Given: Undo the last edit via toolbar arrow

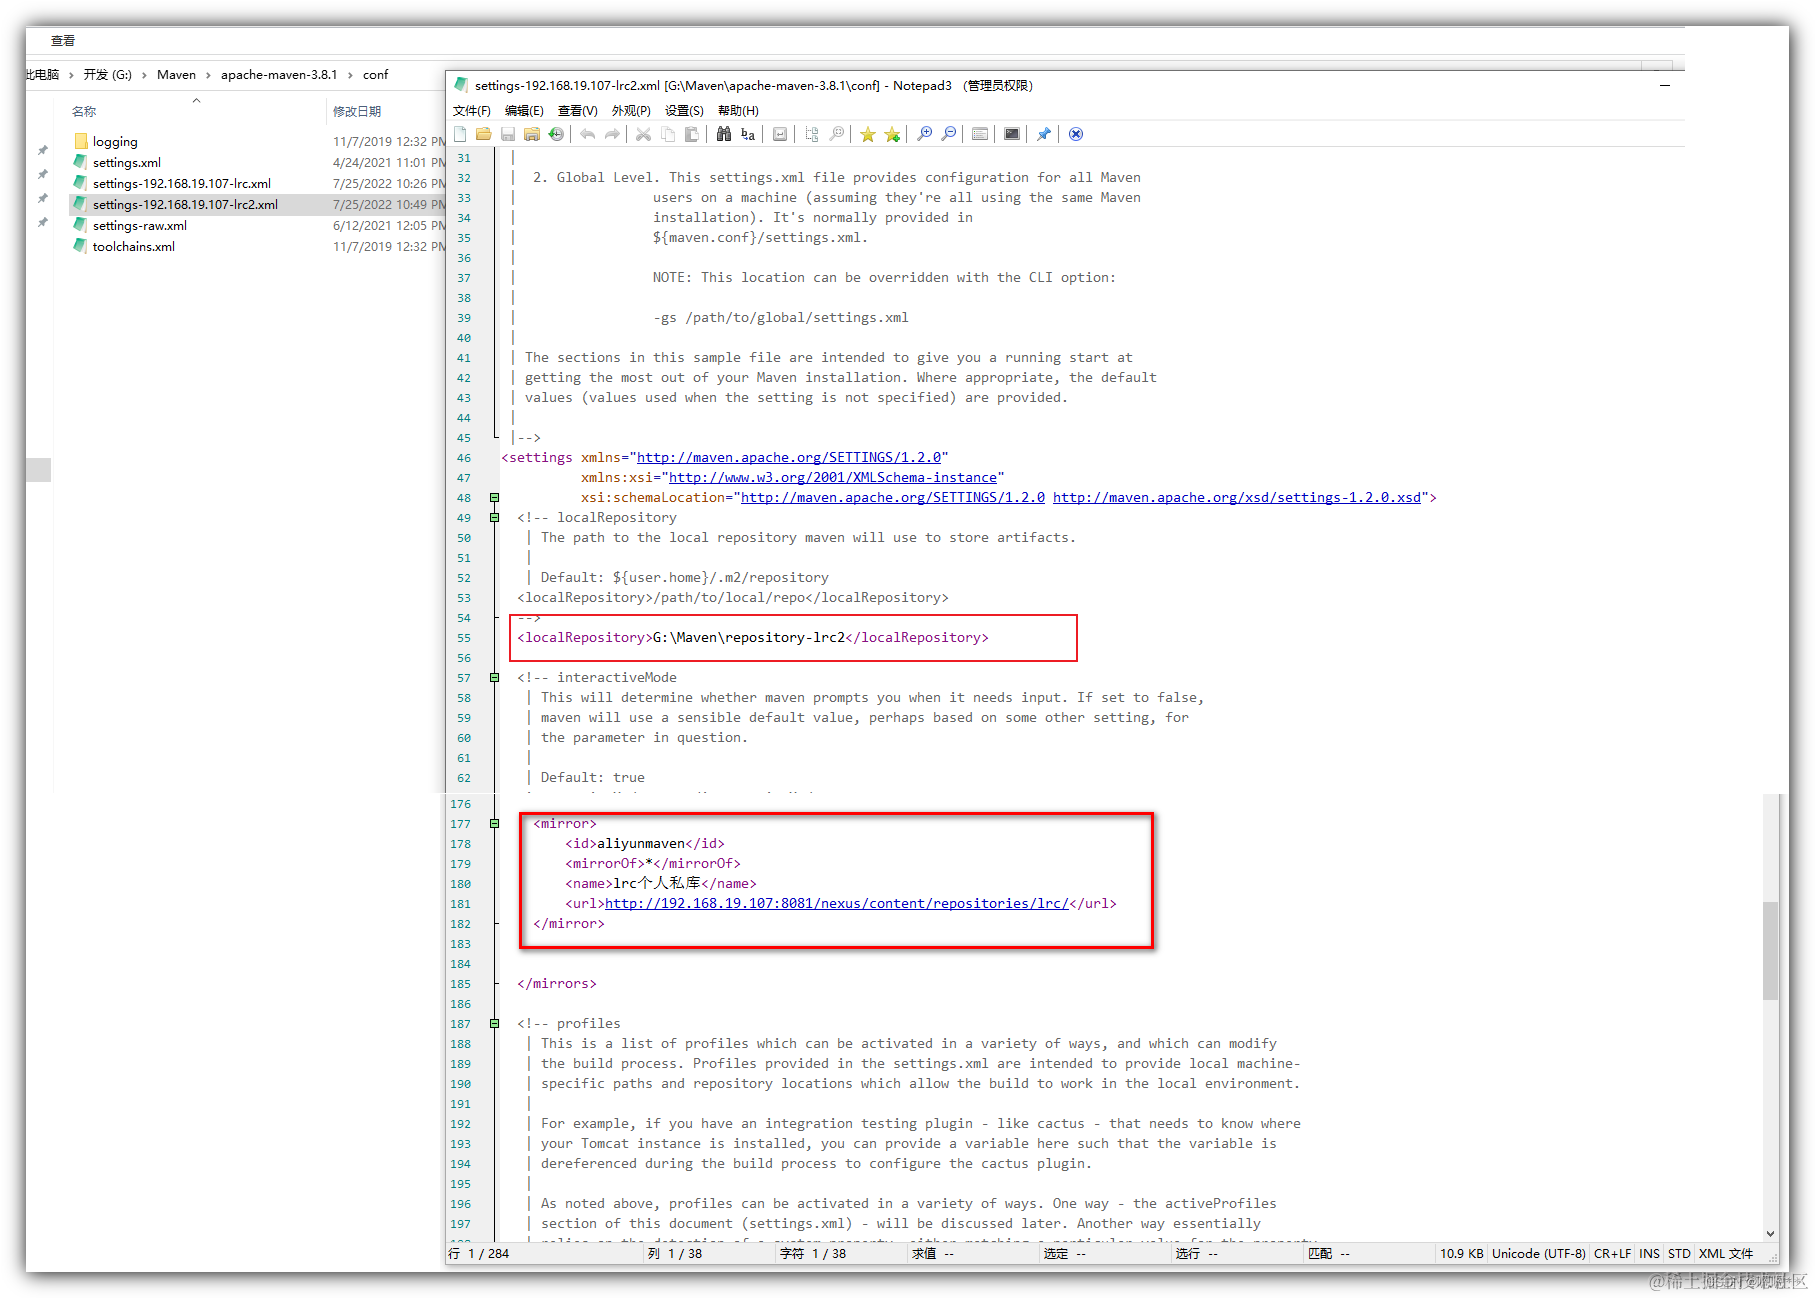Looking at the screenshot, I should pyautogui.click(x=588, y=134).
